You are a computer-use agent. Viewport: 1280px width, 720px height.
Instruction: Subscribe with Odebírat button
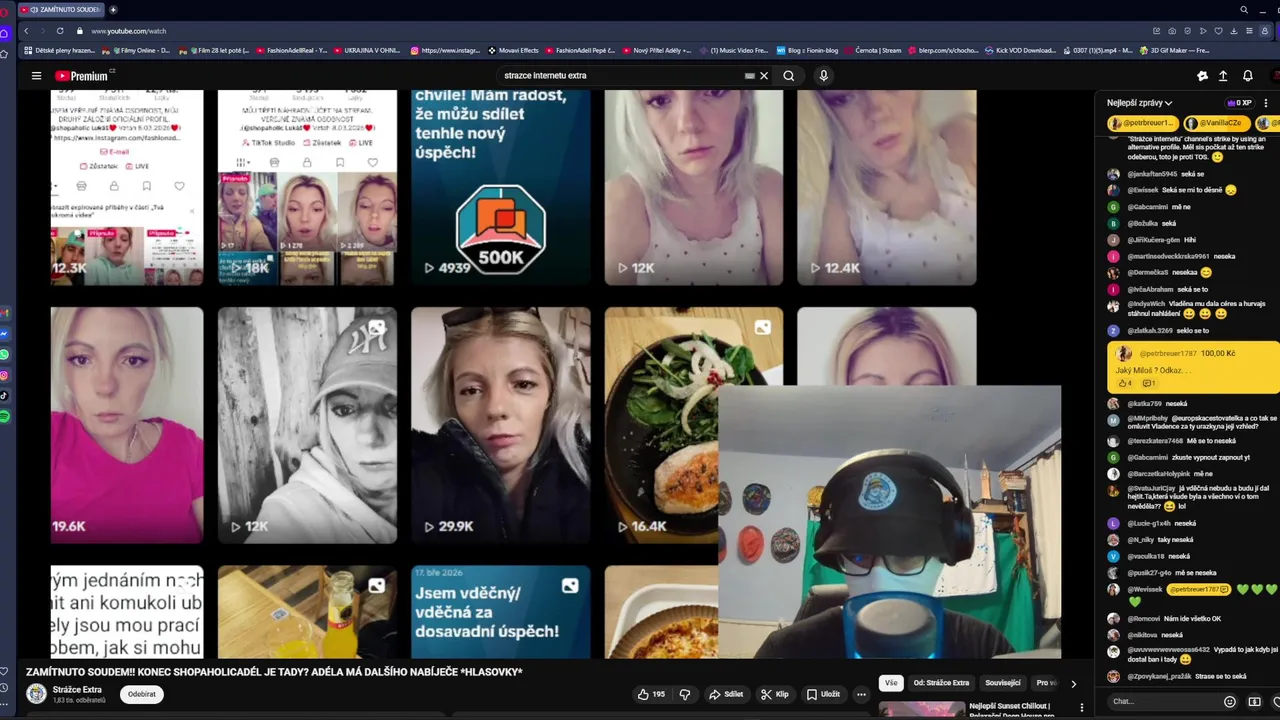pyautogui.click(x=142, y=694)
